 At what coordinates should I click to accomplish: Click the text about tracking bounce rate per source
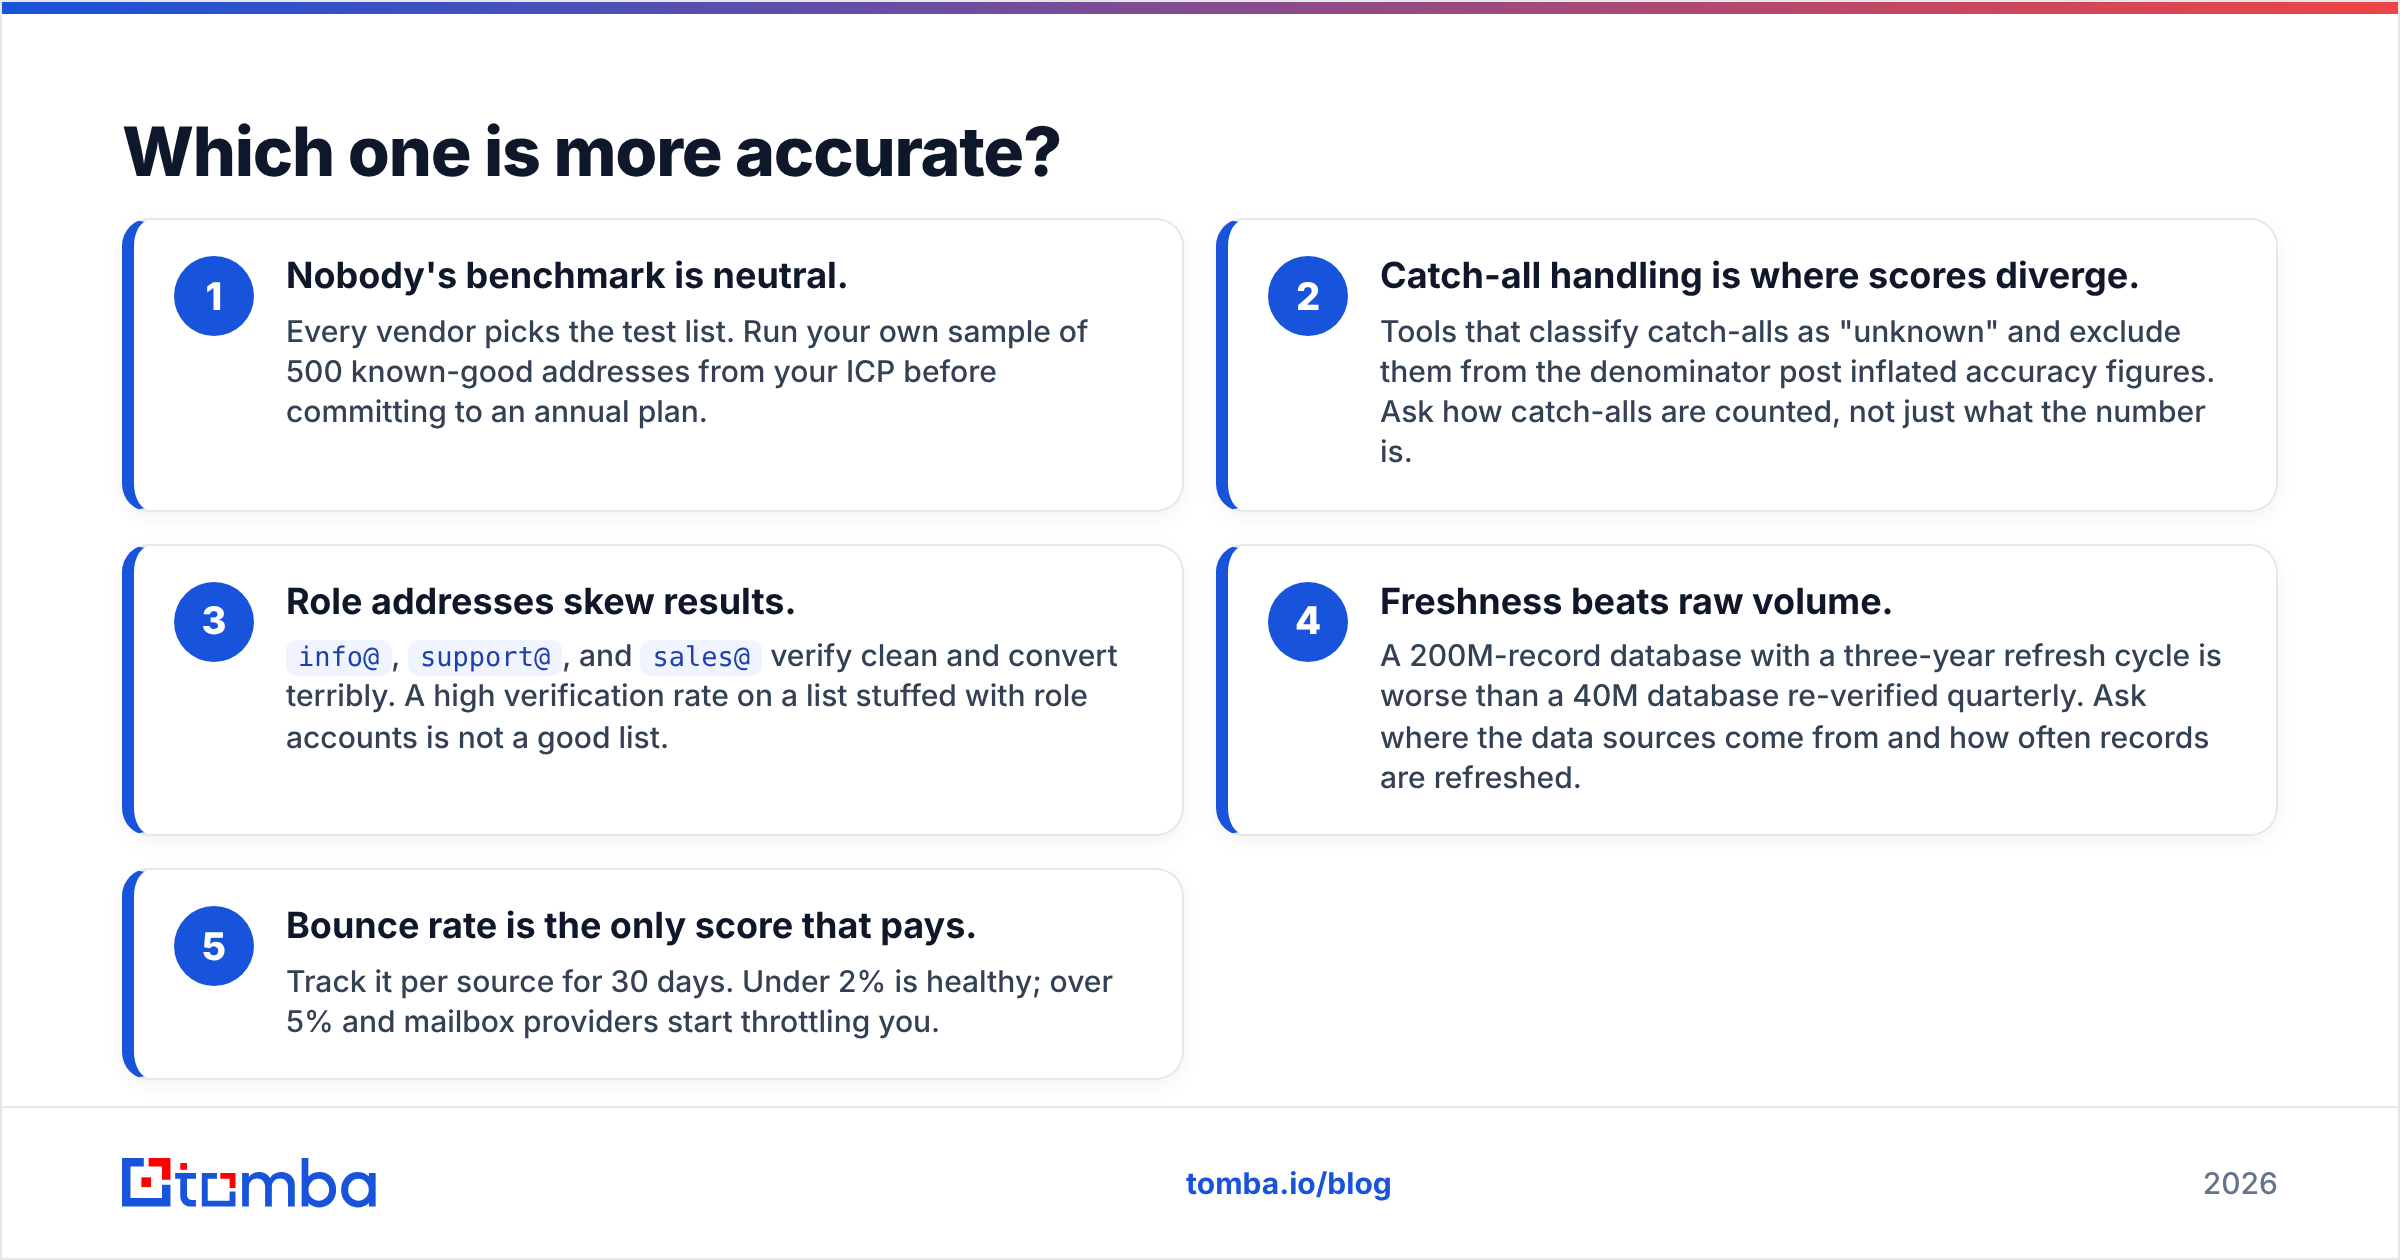(699, 1002)
